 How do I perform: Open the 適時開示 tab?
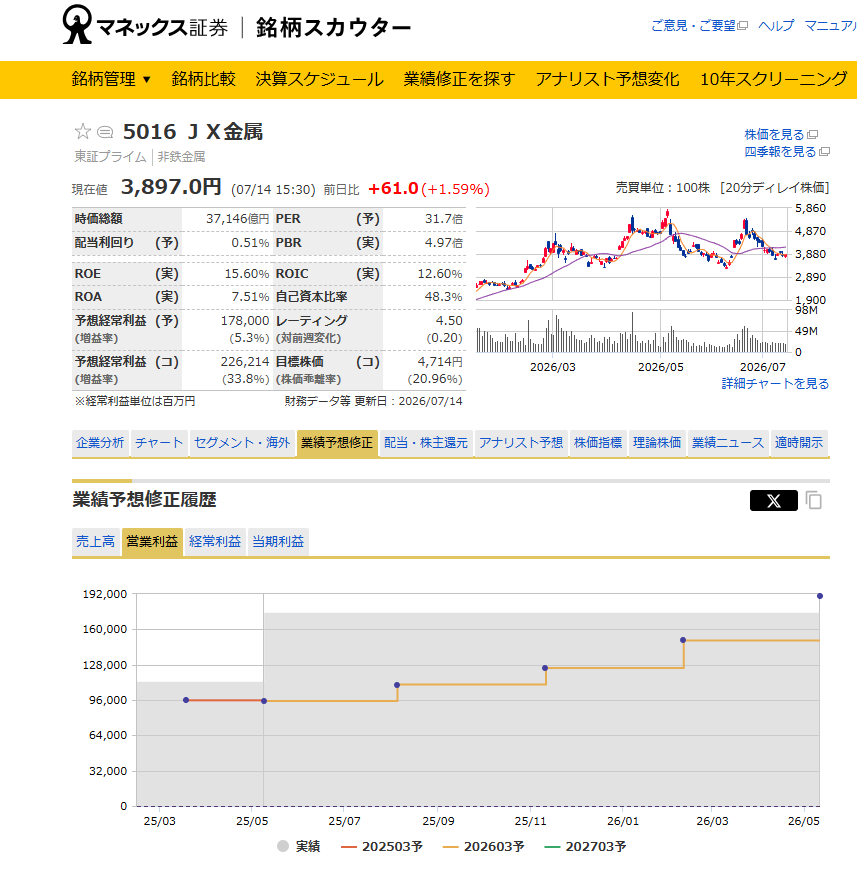pos(799,443)
